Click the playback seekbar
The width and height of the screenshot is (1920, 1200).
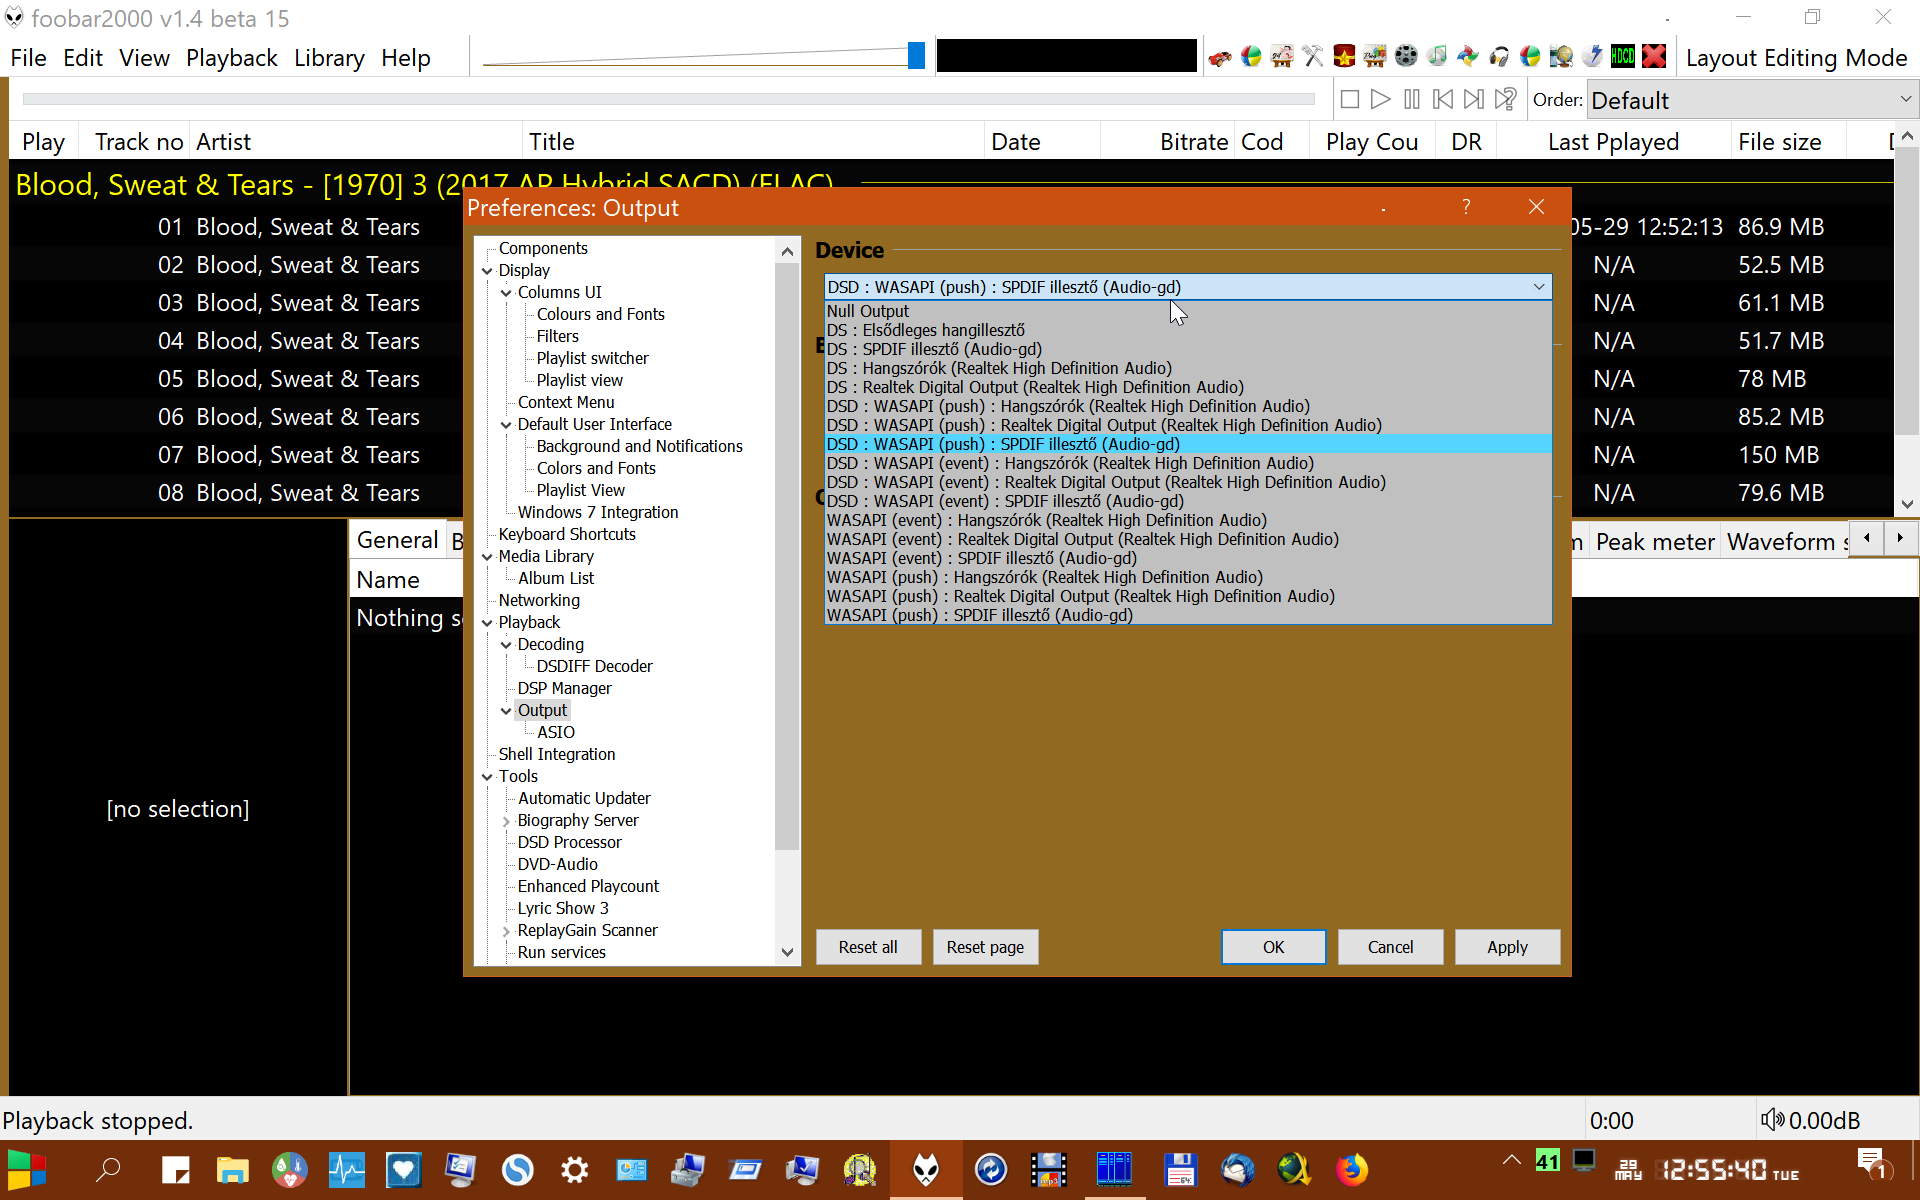pyautogui.click(x=668, y=99)
